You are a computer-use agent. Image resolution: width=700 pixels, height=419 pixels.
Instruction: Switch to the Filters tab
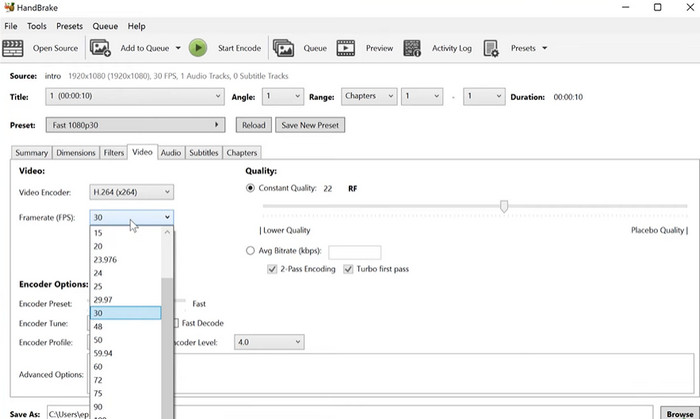point(113,153)
